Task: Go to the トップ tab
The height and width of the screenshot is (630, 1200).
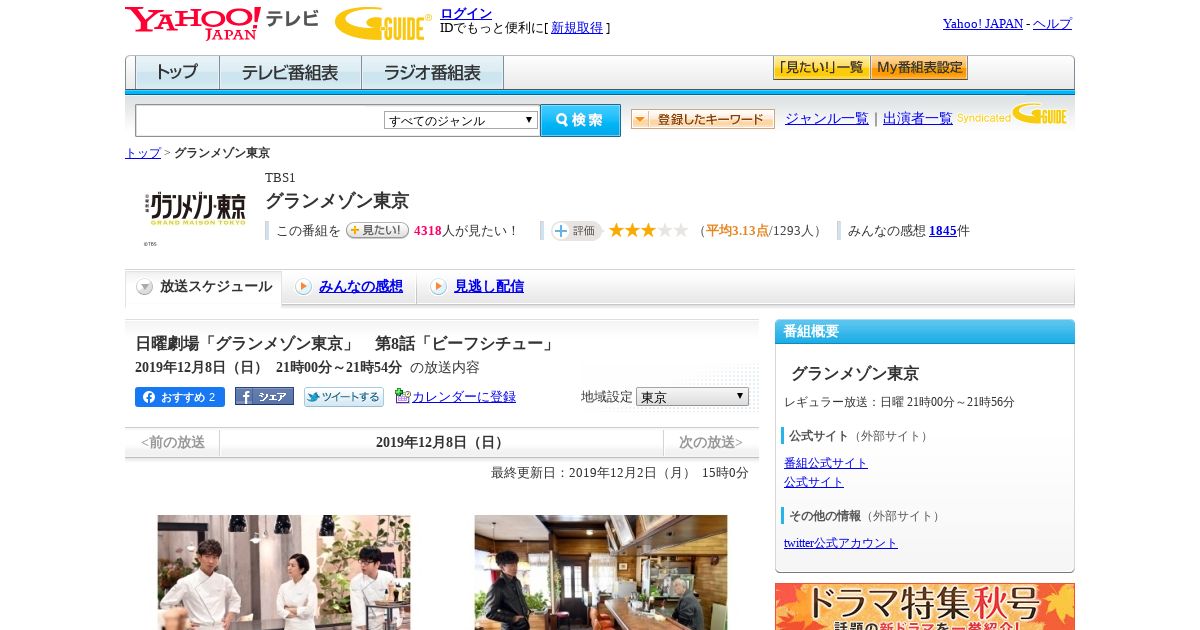Action: [177, 73]
